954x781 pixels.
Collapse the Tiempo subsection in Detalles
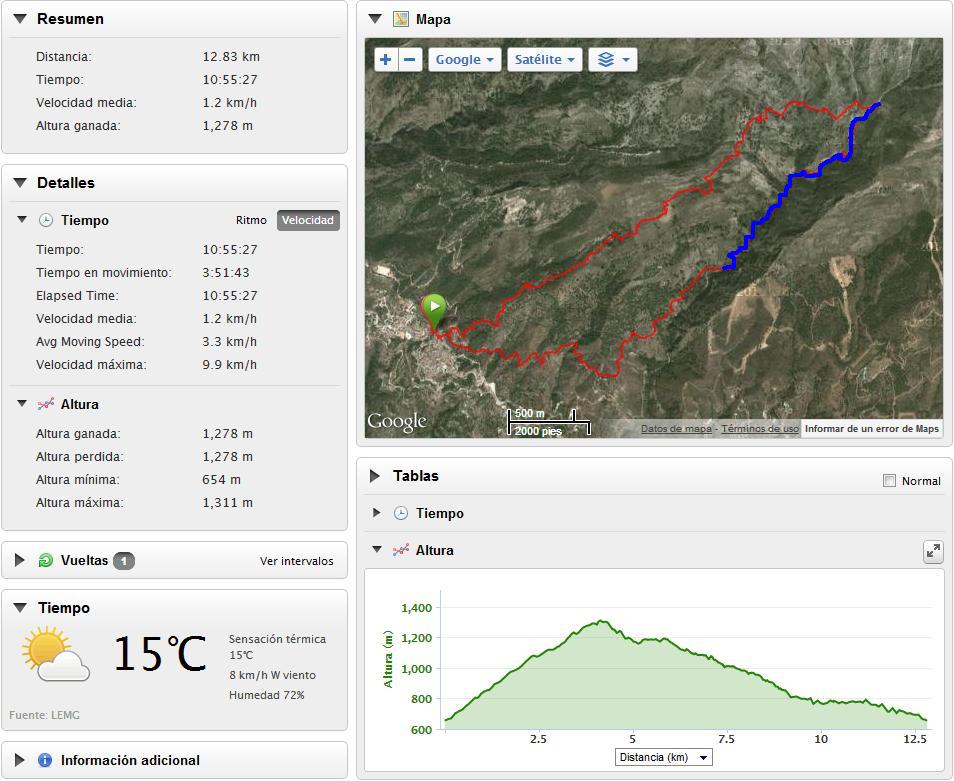coord(22,220)
